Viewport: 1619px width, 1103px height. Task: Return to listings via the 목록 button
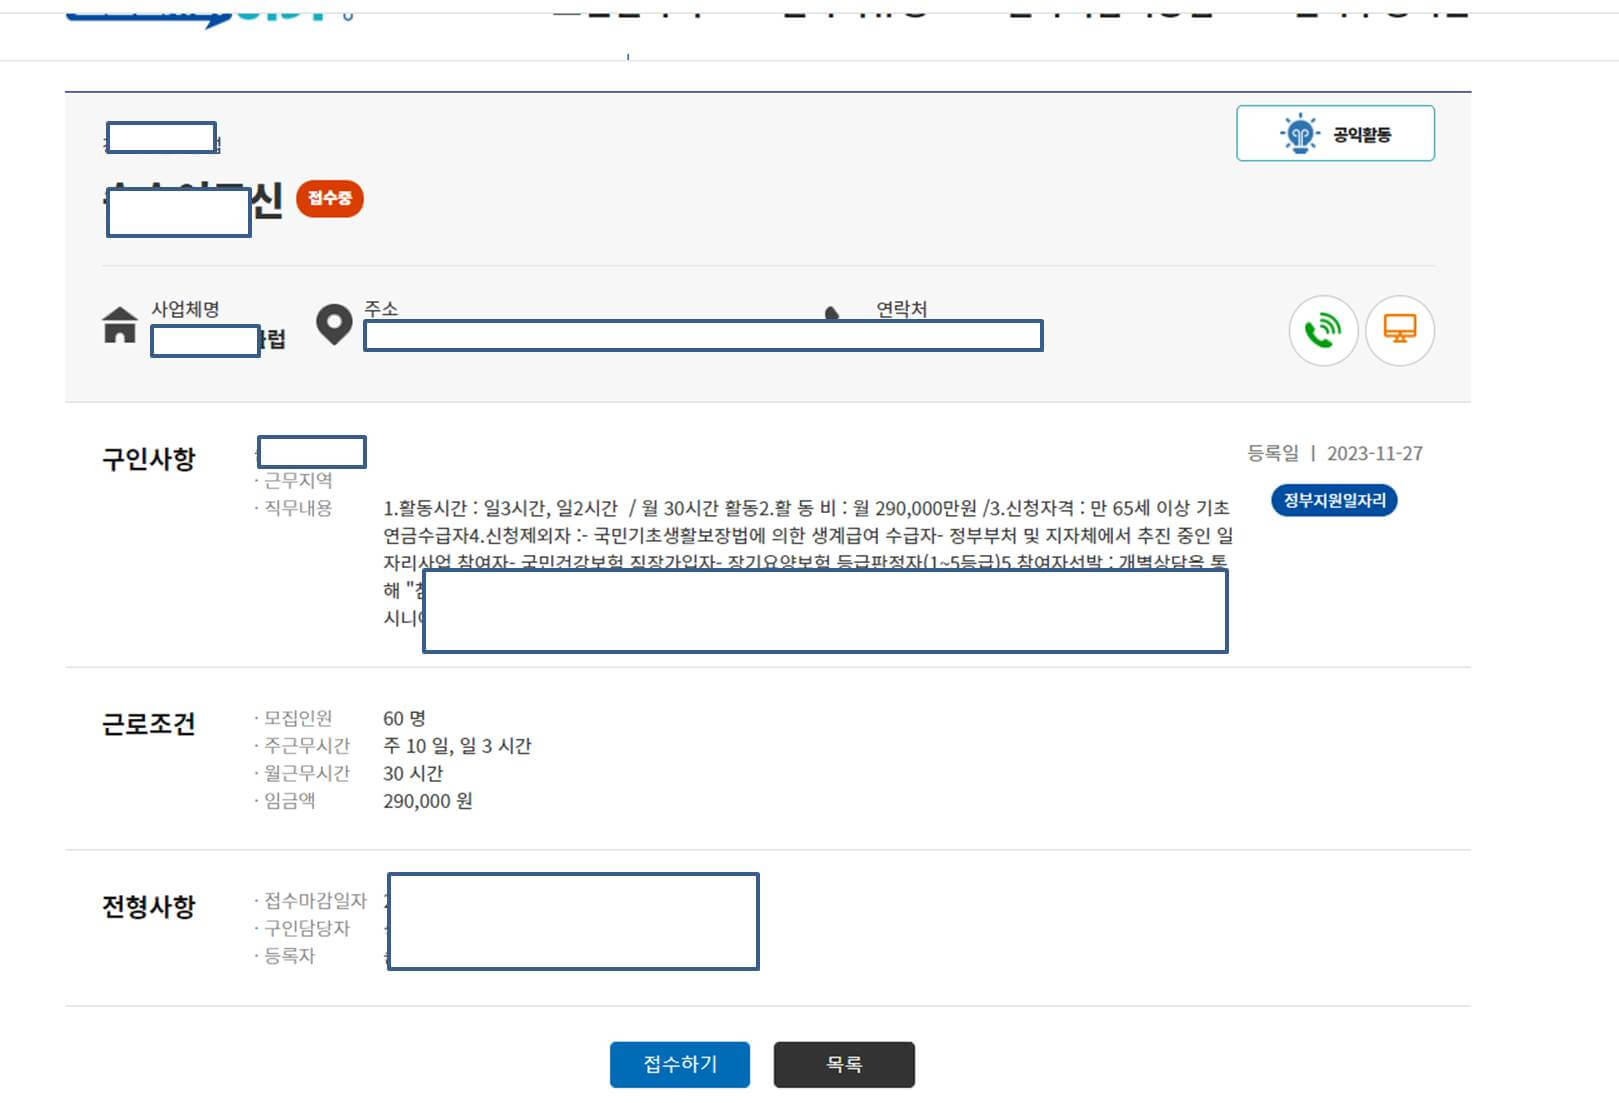[844, 1064]
